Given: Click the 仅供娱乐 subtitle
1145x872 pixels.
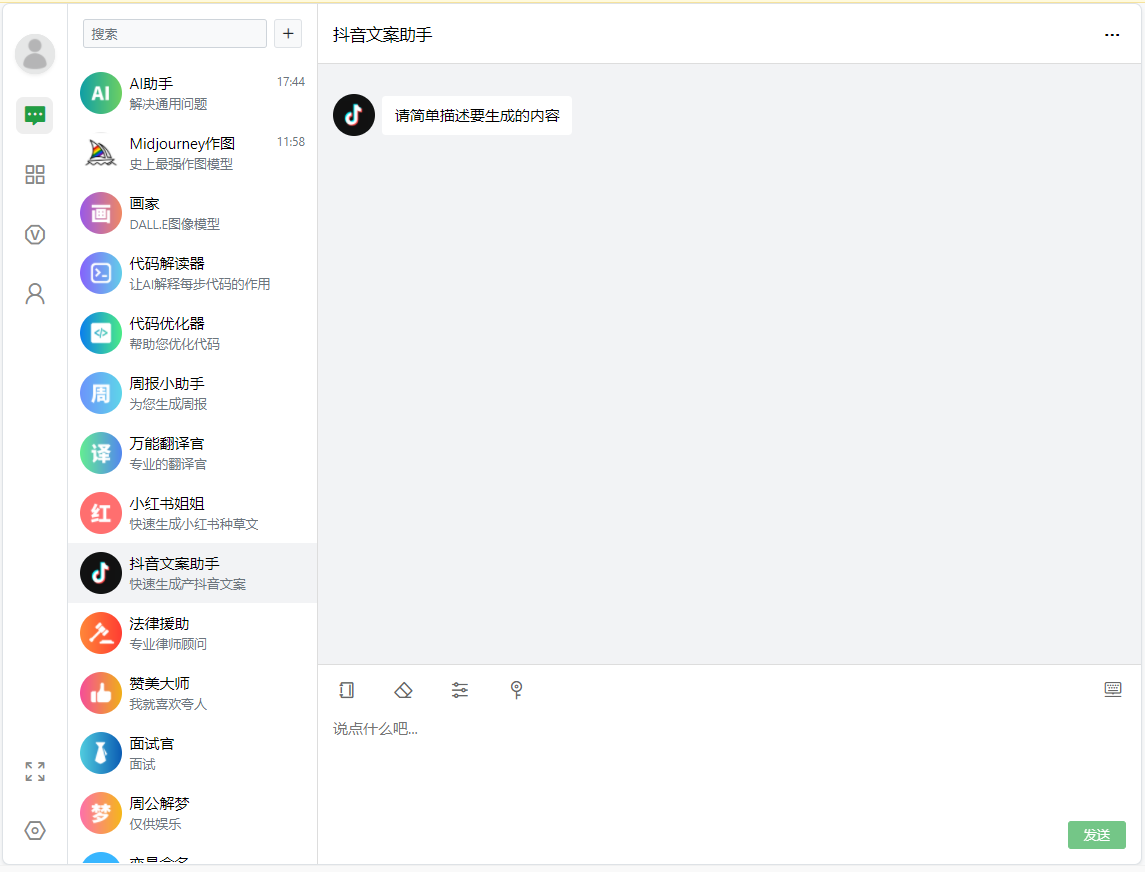Looking at the screenshot, I should pyautogui.click(x=156, y=824).
